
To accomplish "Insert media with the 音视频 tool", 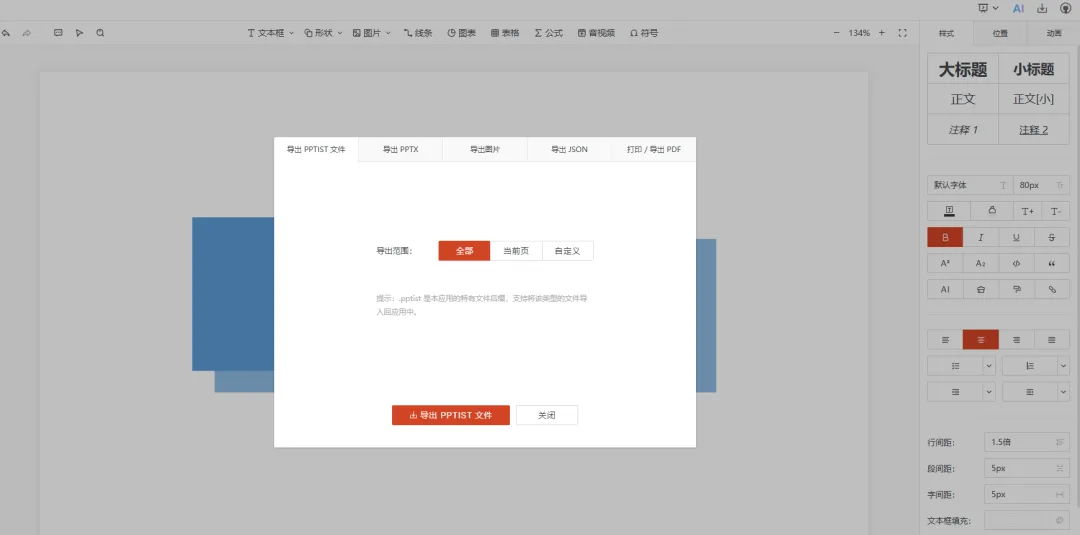I will point(596,32).
